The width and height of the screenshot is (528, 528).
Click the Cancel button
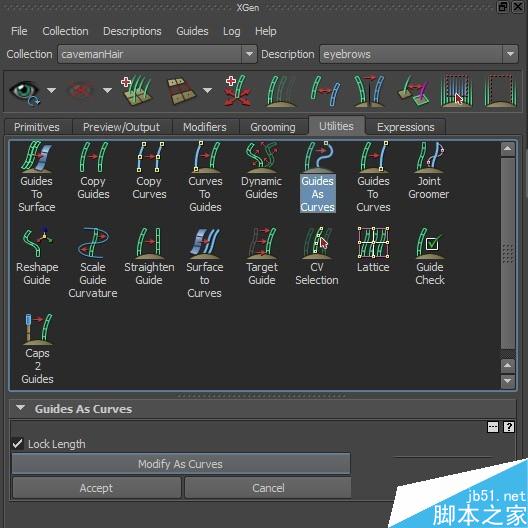[x=268, y=488]
